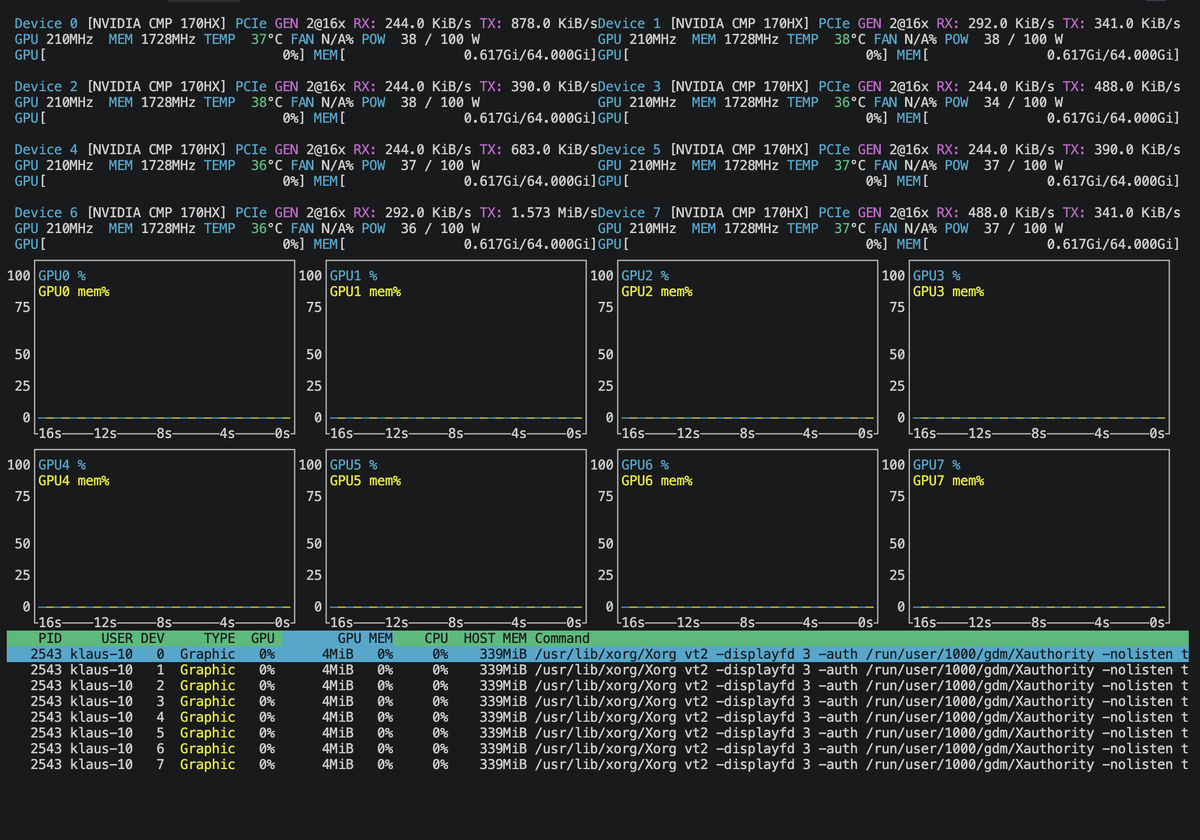Pick the Command column header
Viewport: 1200px width, 840px height.
tap(563, 638)
